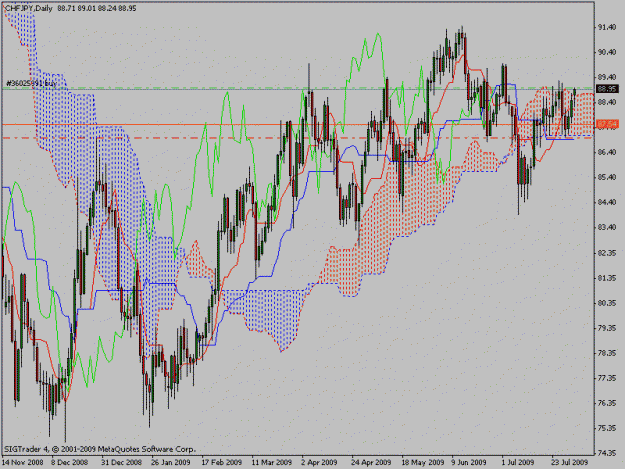Click the current price tag 88.95
Image resolution: width=625 pixels, height=469 pixels.
607,89
